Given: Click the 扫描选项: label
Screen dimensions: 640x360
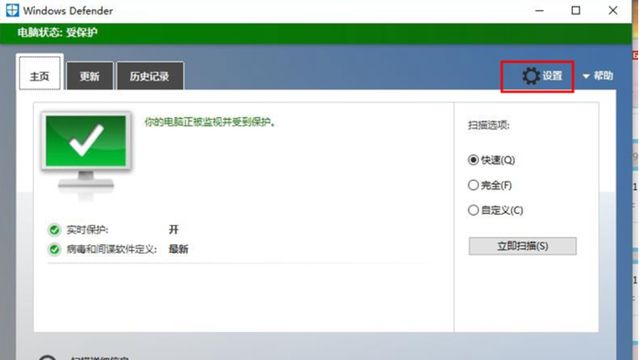Looking at the screenshot, I should pyautogui.click(x=489, y=125).
